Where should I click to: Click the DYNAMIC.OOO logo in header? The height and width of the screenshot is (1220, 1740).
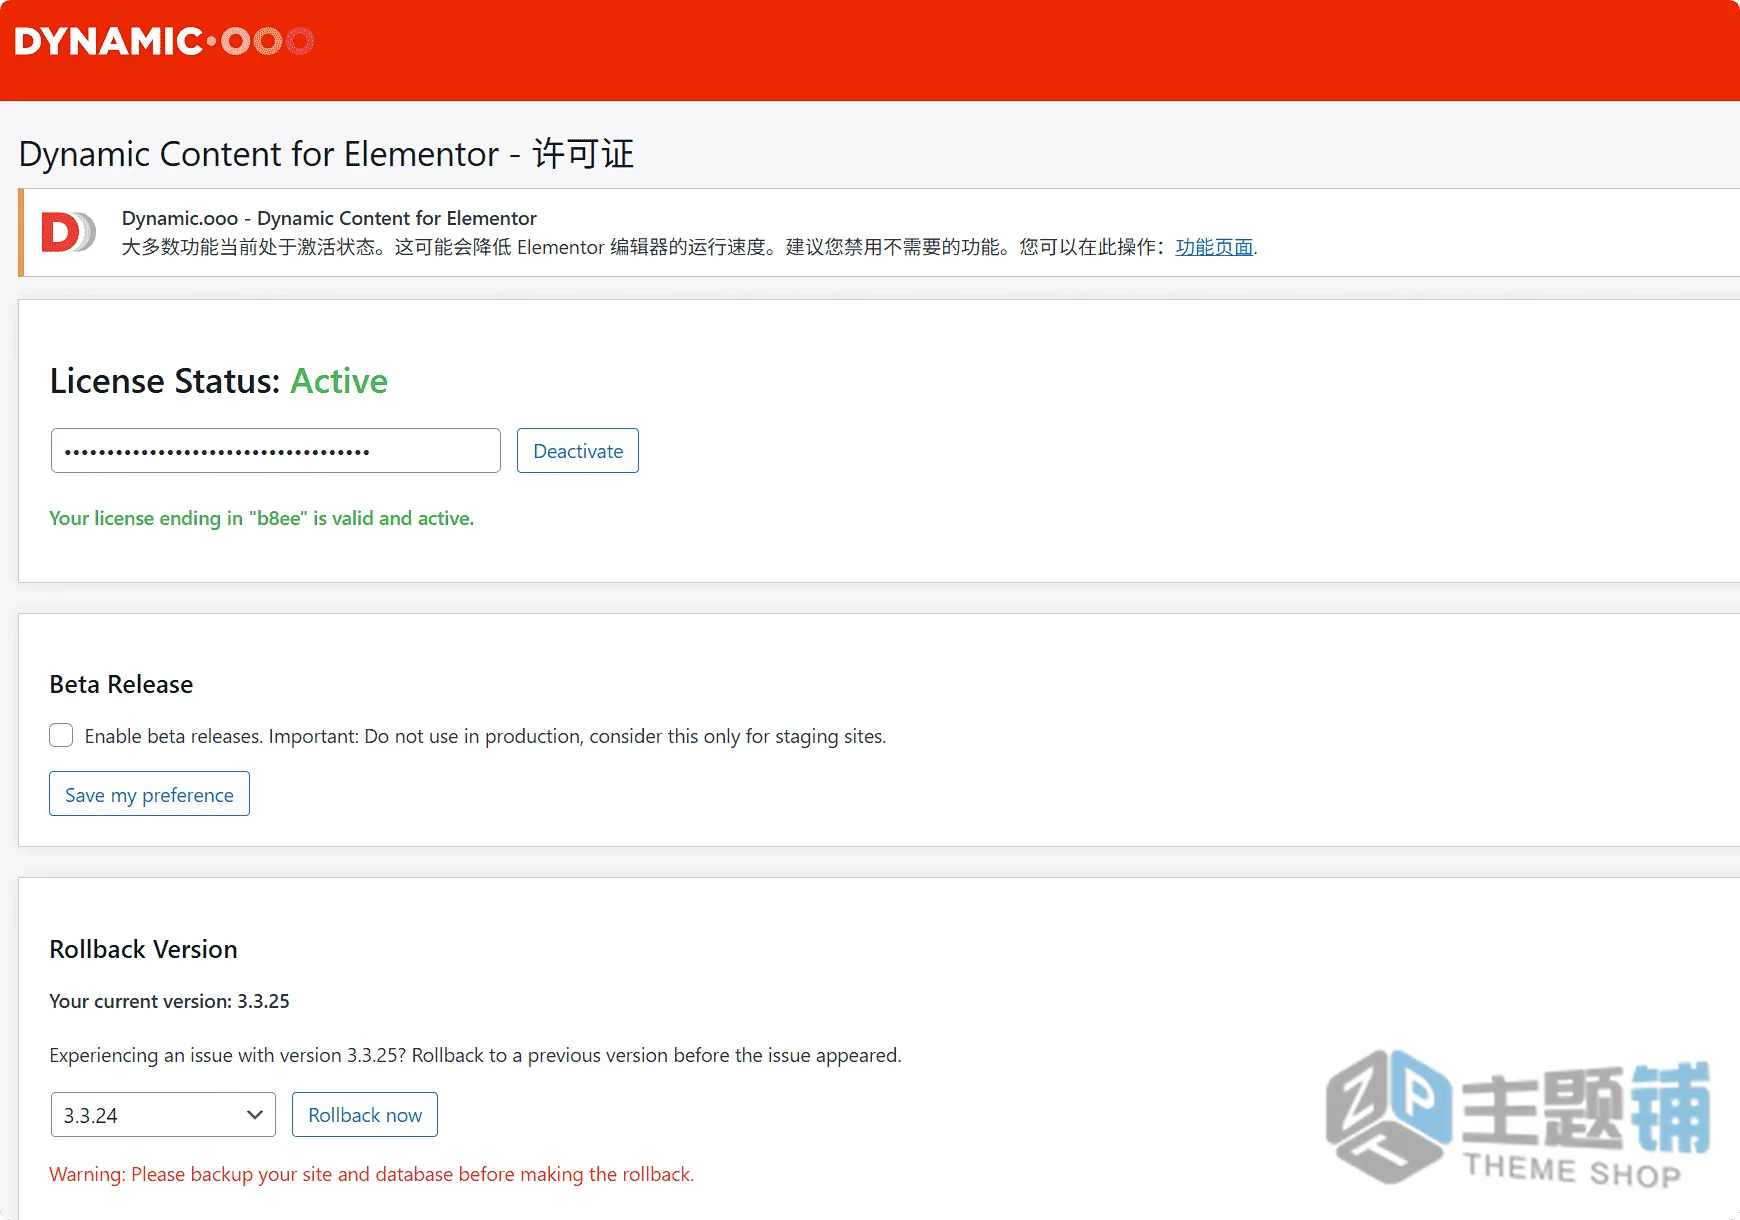(164, 41)
